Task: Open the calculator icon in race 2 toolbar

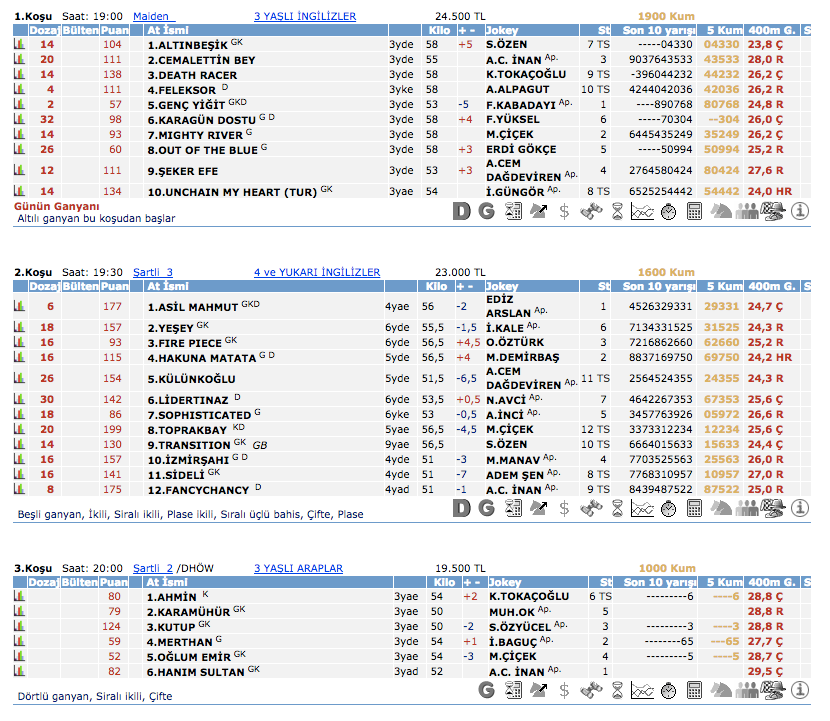Action: pyautogui.click(x=694, y=507)
